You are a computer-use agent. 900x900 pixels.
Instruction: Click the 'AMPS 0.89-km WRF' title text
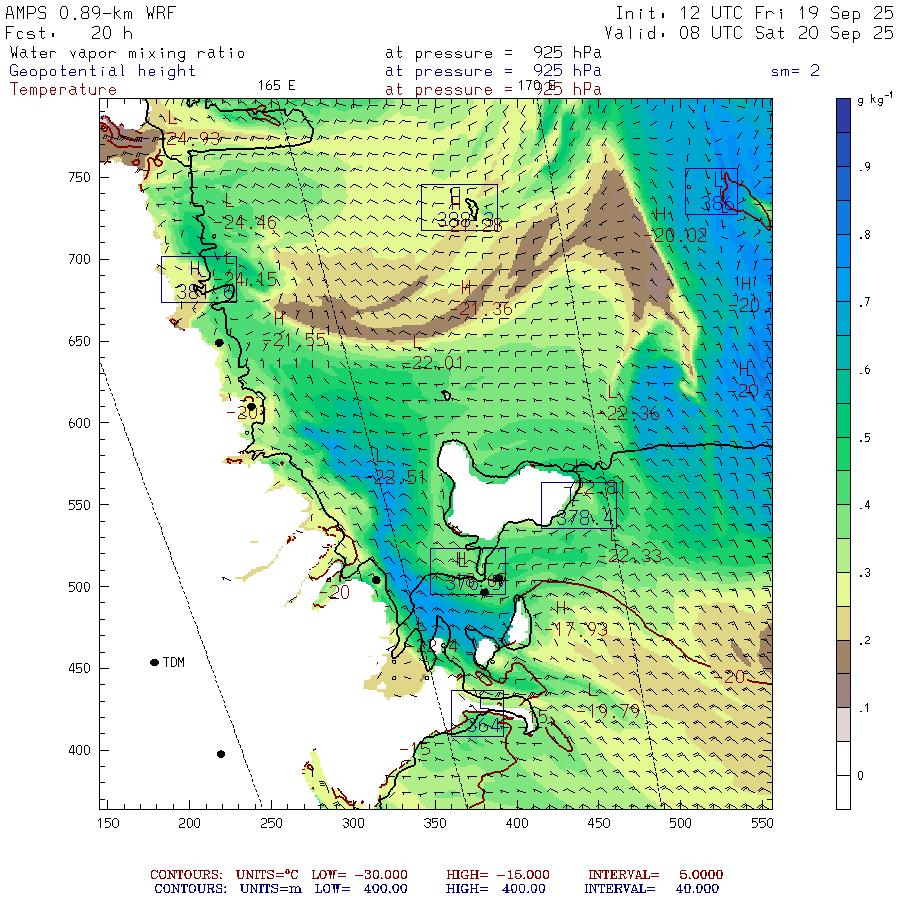[x=90, y=13]
